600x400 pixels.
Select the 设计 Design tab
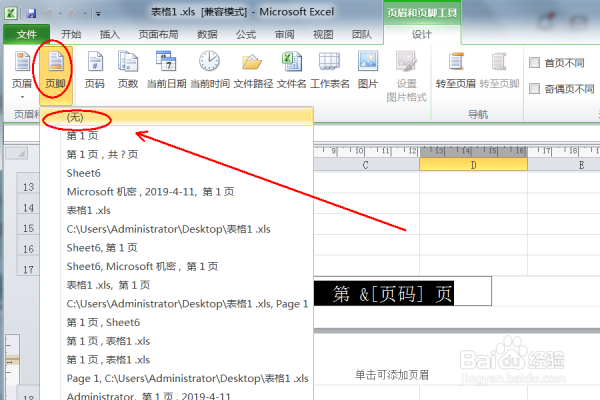[422, 34]
